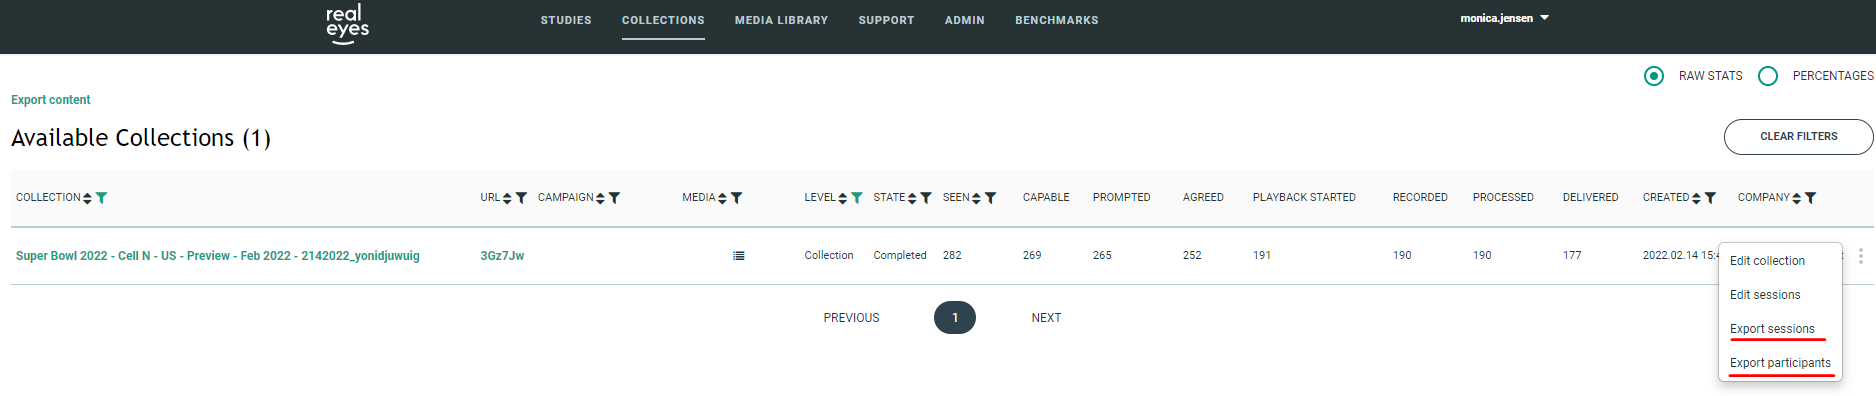The image size is (1876, 396).
Task: Select the Percentages radio button
Action: pyautogui.click(x=1768, y=76)
